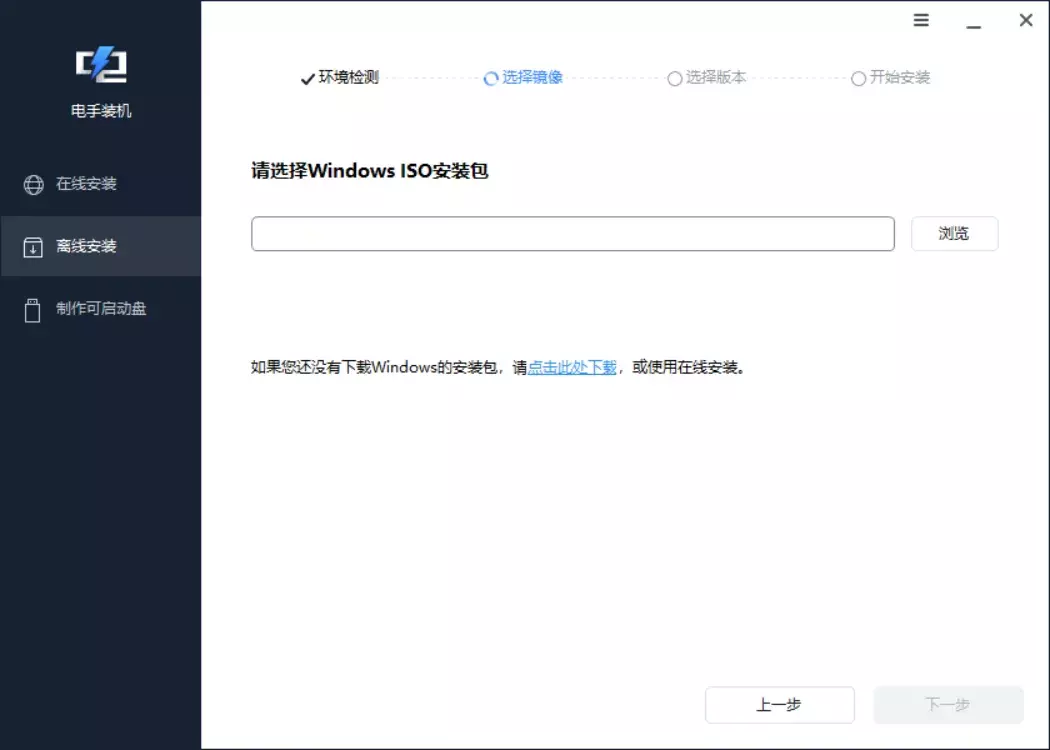Open the hamburger menu icon
The image size is (1050, 750).
[x=921, y=20]
